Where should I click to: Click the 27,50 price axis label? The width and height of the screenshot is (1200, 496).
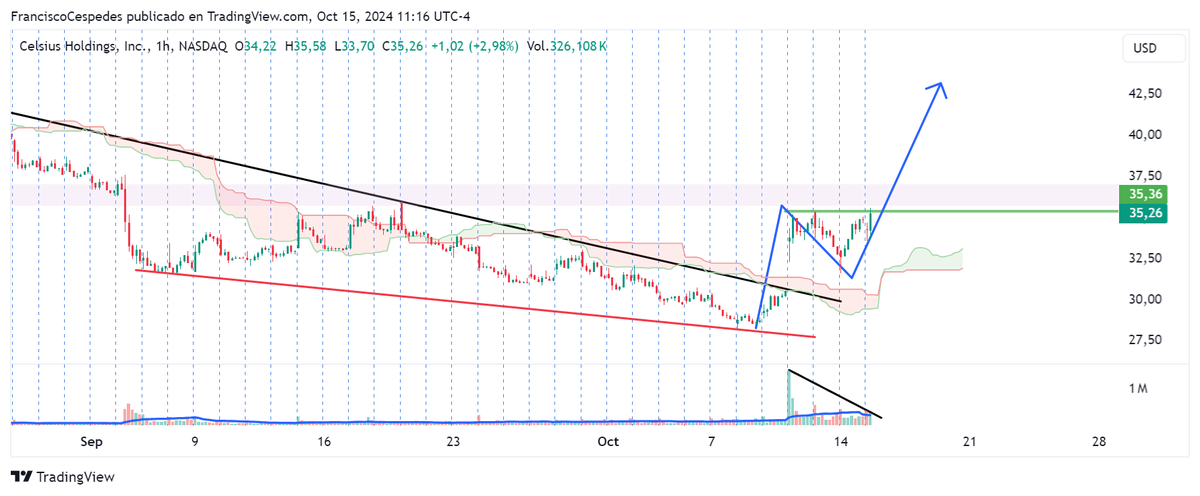[1144, 340]
